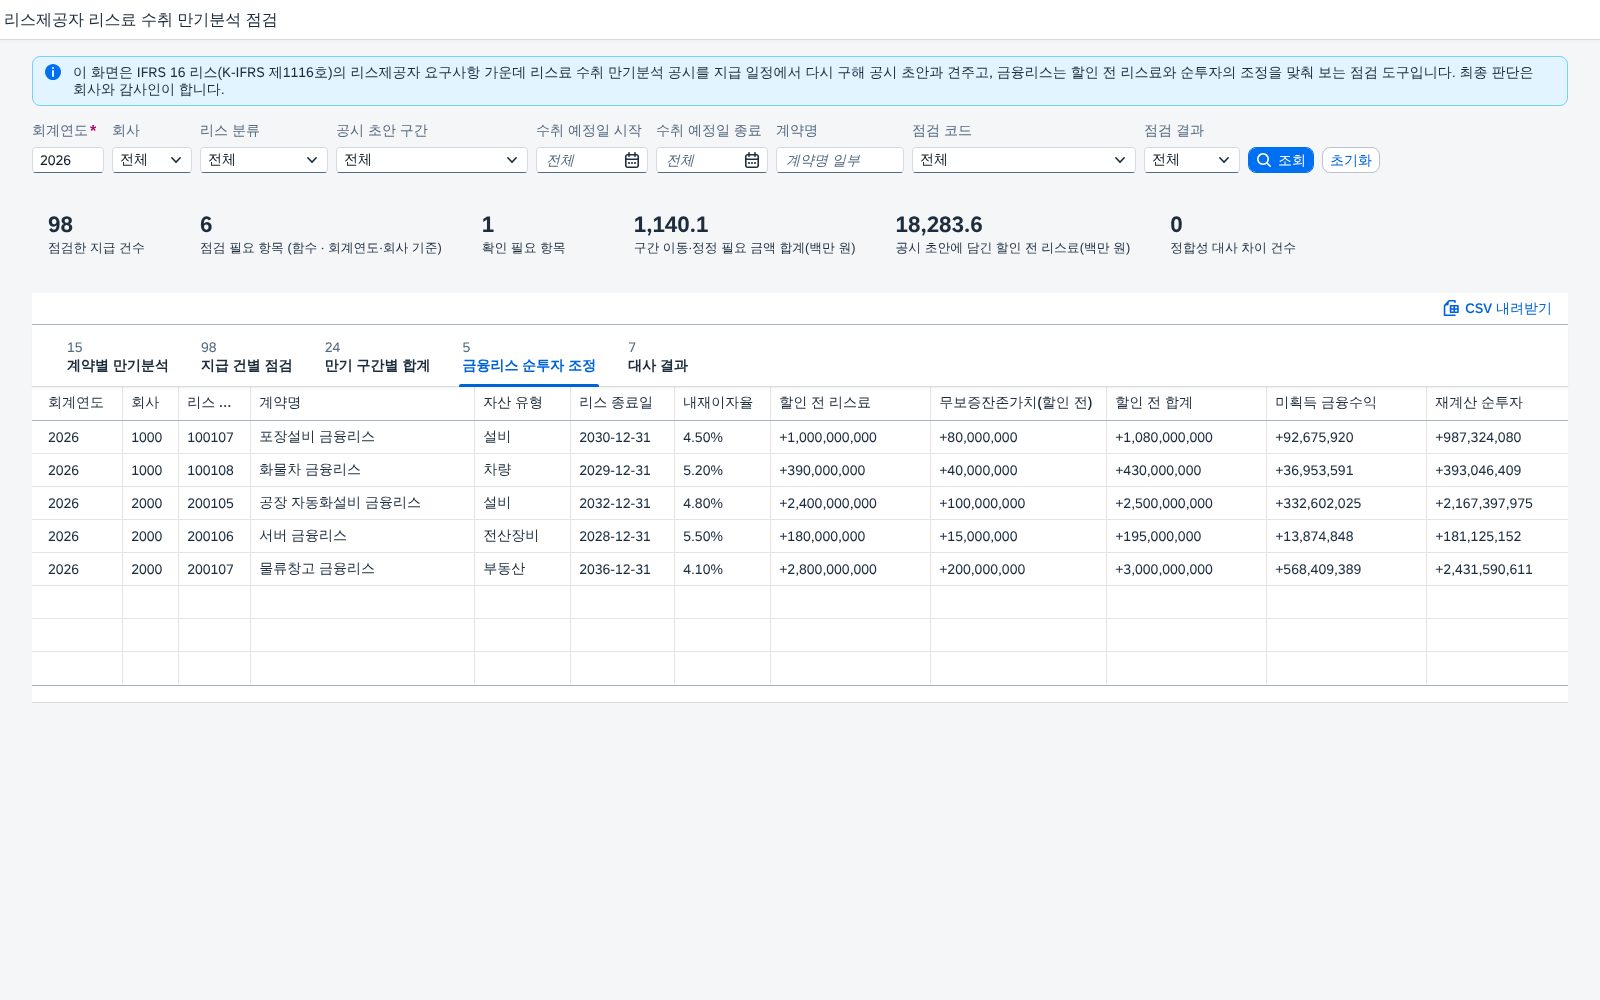The height and width of the screenshot is (1000, 1600).
Task: Switch to the 계약별 만기분석 tab
Action: 117,357
